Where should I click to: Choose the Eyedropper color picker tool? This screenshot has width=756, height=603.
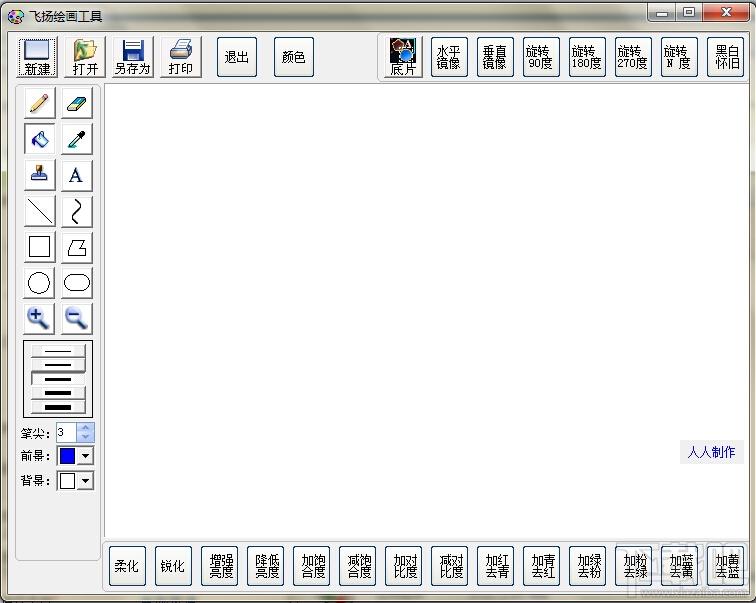click(x=76, y=139)
